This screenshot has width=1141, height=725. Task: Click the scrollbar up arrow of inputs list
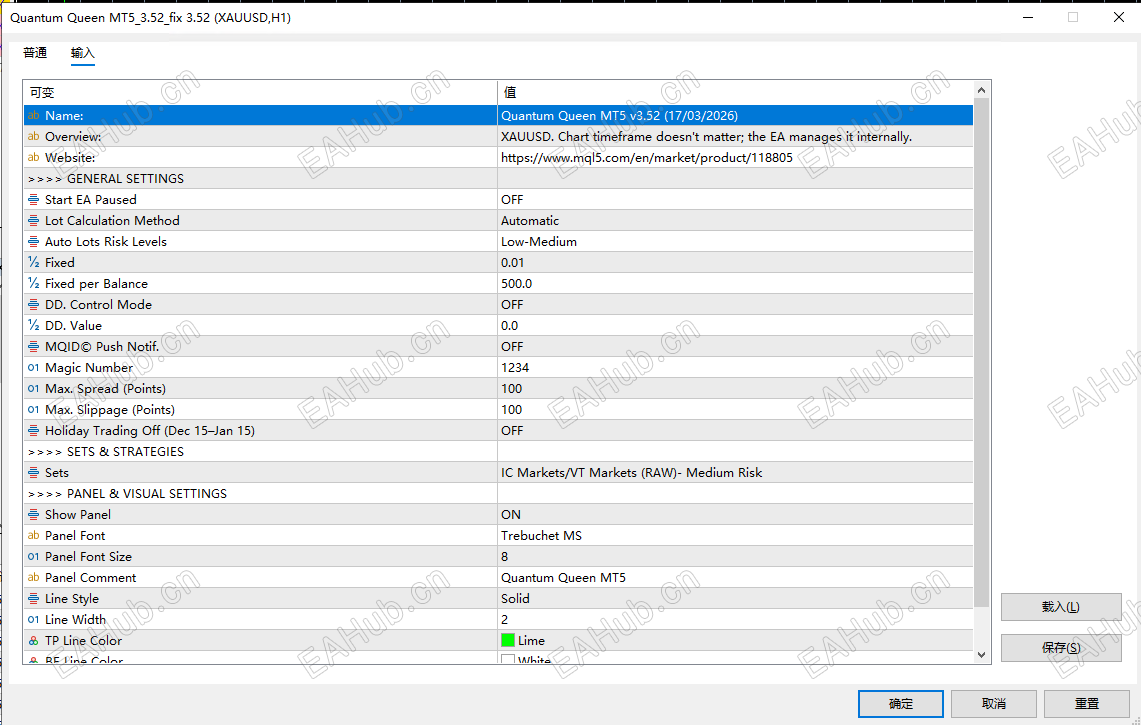pos(981,90)
